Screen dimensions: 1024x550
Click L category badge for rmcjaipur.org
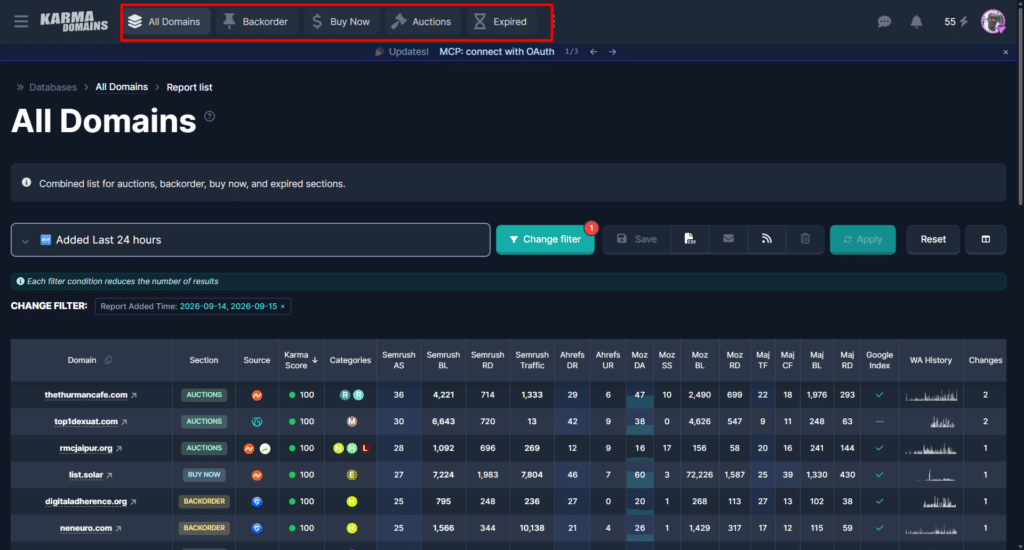click(x=365, y=448)
